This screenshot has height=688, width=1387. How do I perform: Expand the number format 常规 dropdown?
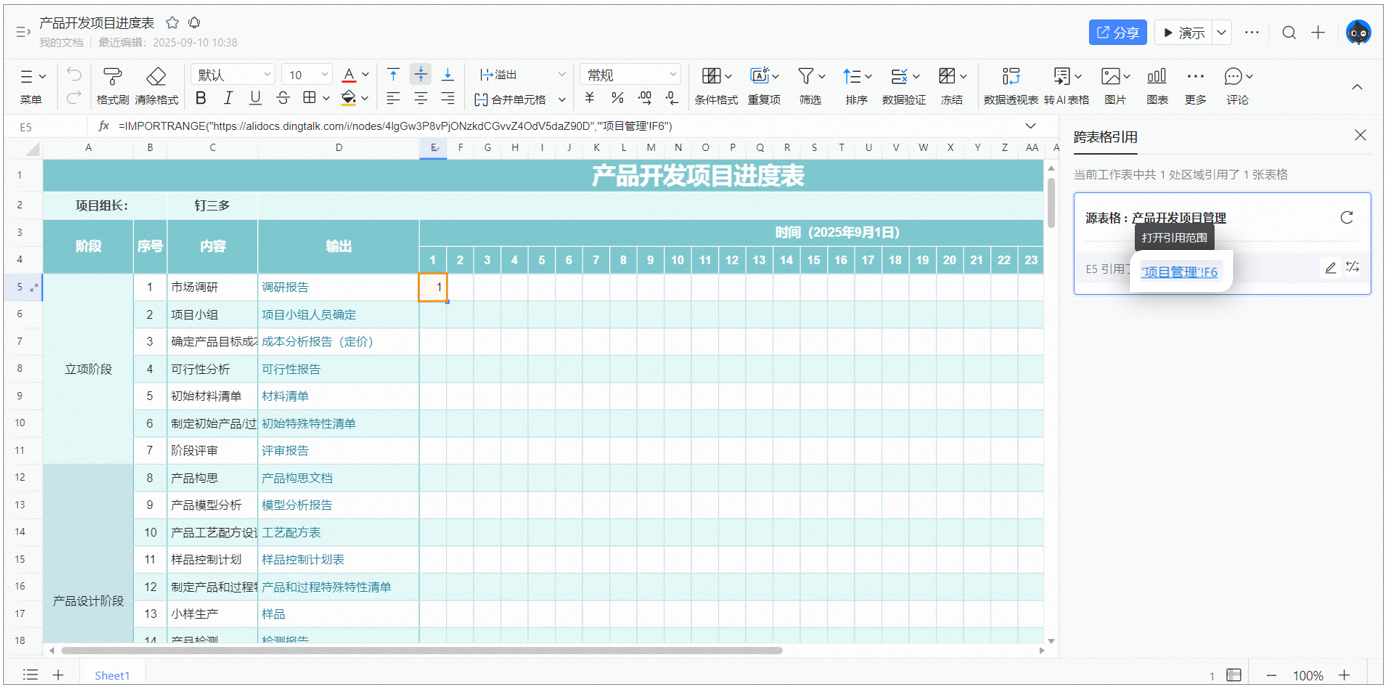631,75
